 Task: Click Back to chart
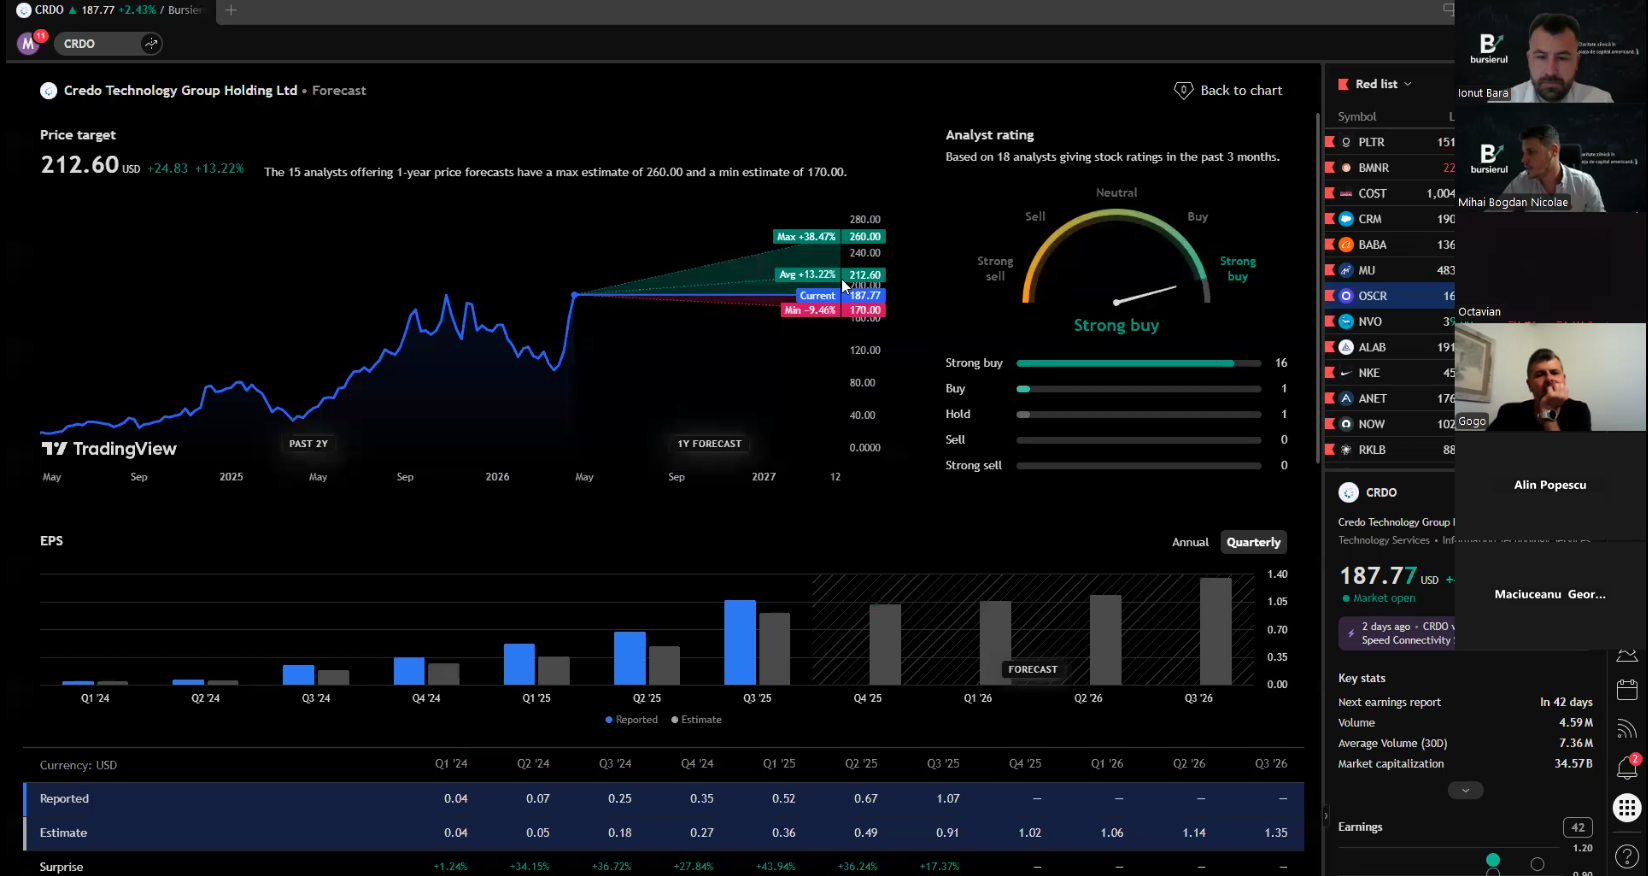click(x=1228, y=90)
